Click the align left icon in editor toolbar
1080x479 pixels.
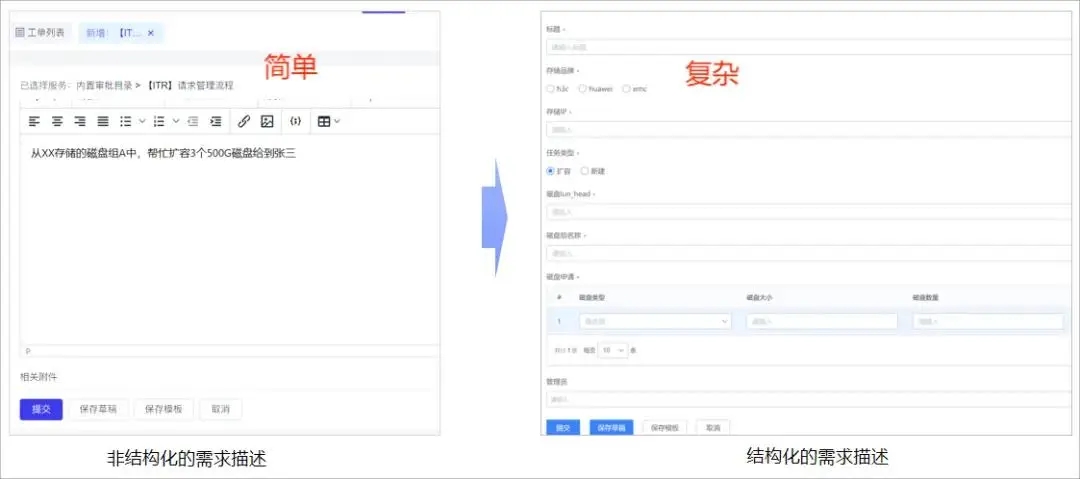coord(34,121)
